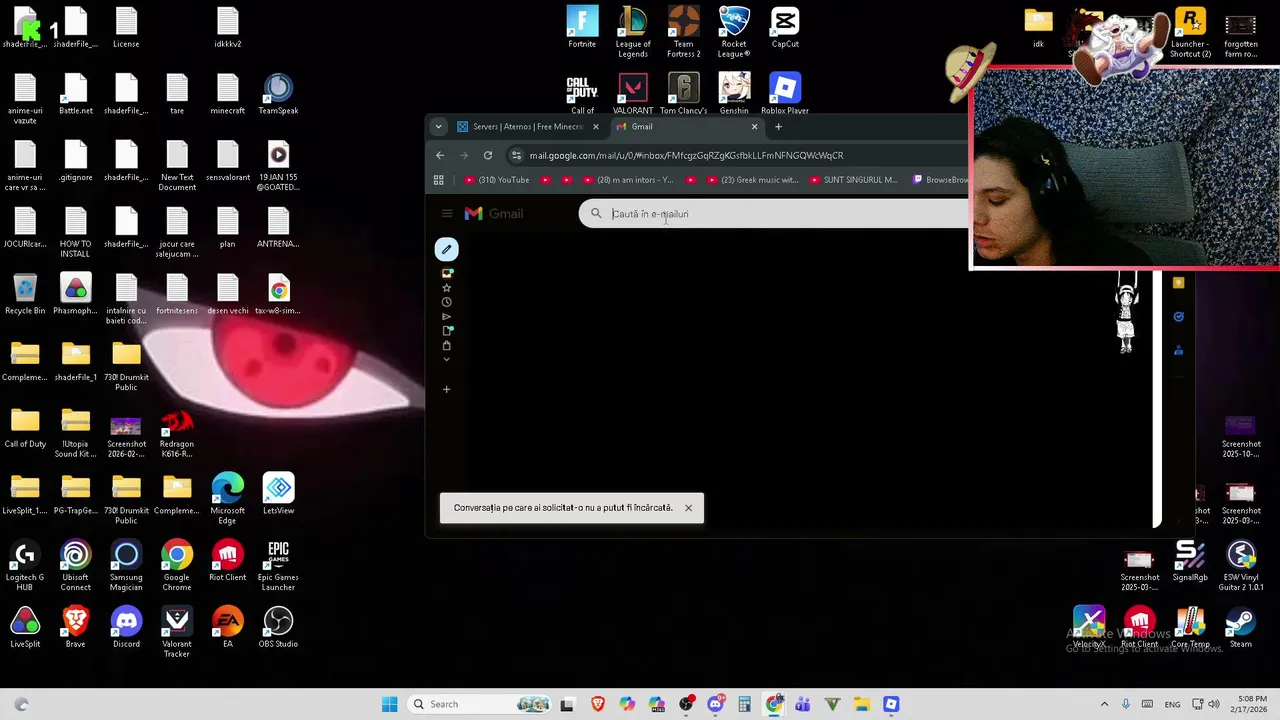1280x720 pixels.
Task: Open the shopping bag label icon in Gmail
Action: (447, 345)
